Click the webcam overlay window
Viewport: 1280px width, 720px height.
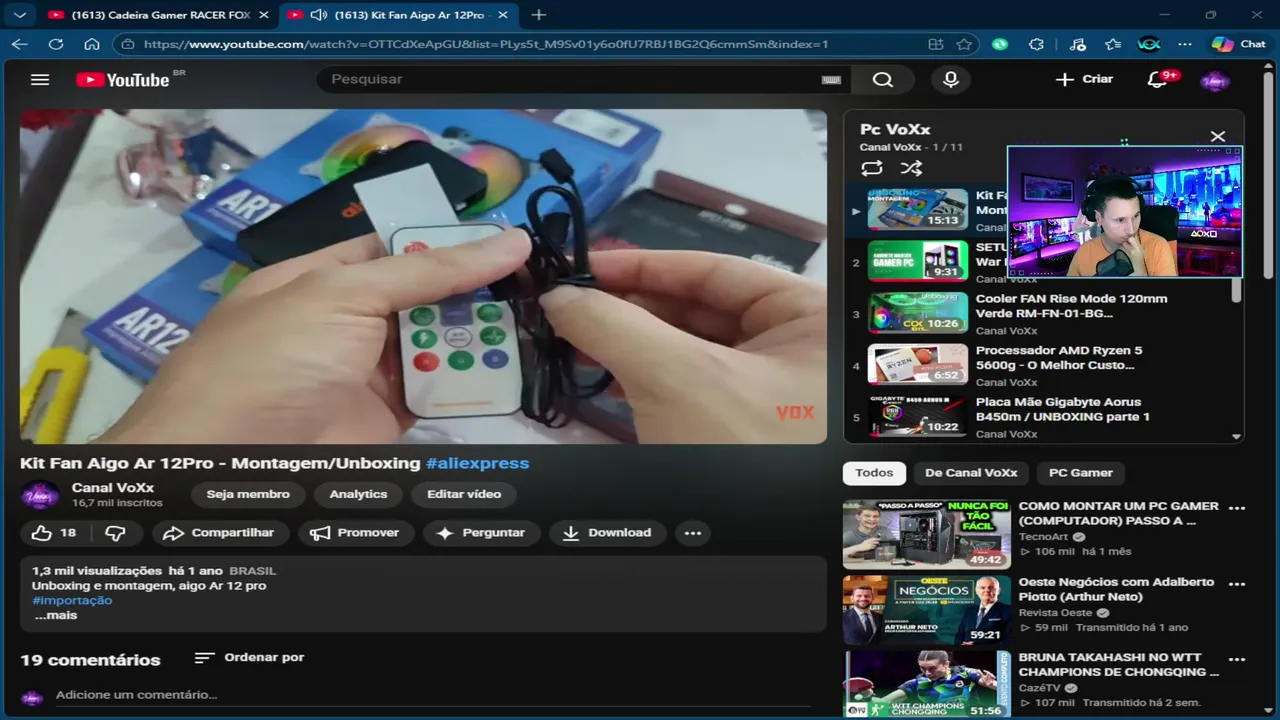[x=1124, y=212]
